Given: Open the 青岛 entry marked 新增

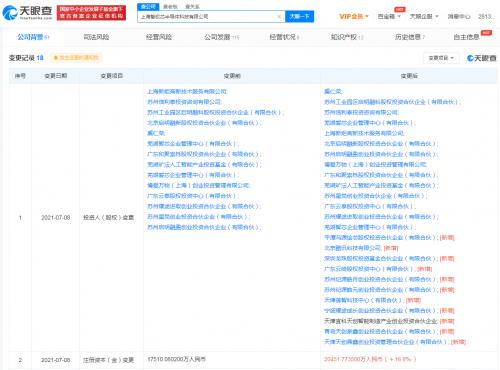Looking at the screenshot, I should click(380, 331).
